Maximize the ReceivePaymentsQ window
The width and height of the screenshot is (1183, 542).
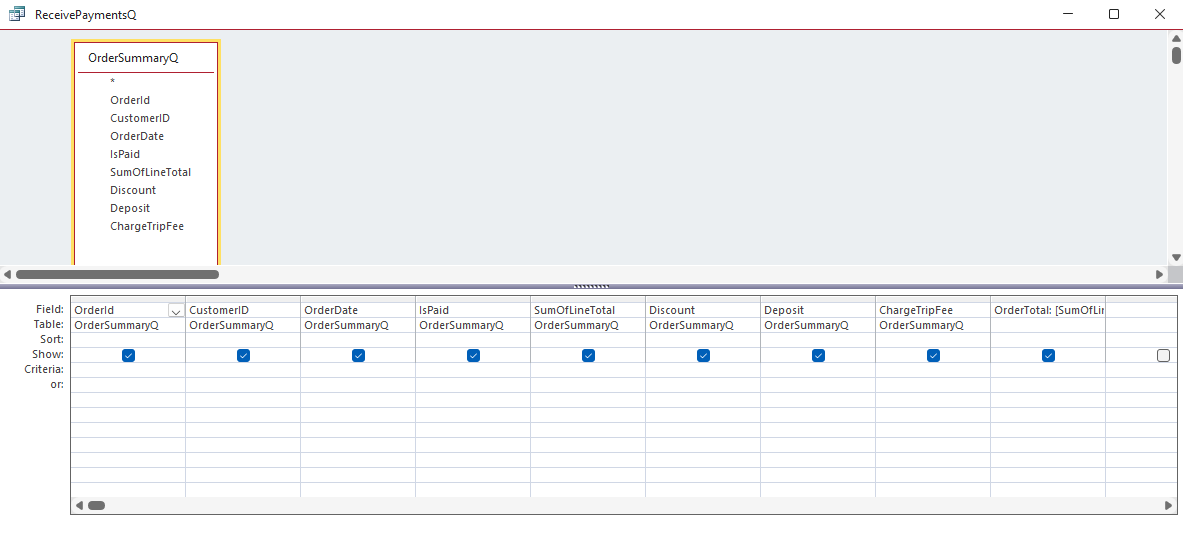click(1114, 14)
